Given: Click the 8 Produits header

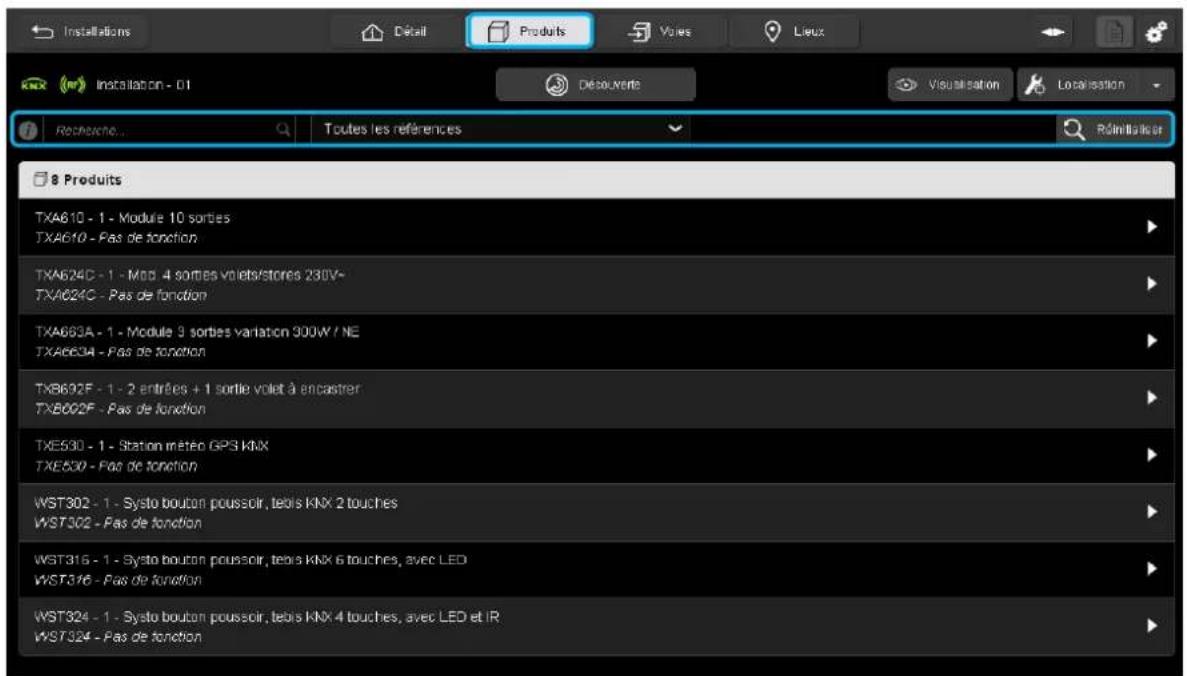Looking at the screenshot, I should (597, 180).
